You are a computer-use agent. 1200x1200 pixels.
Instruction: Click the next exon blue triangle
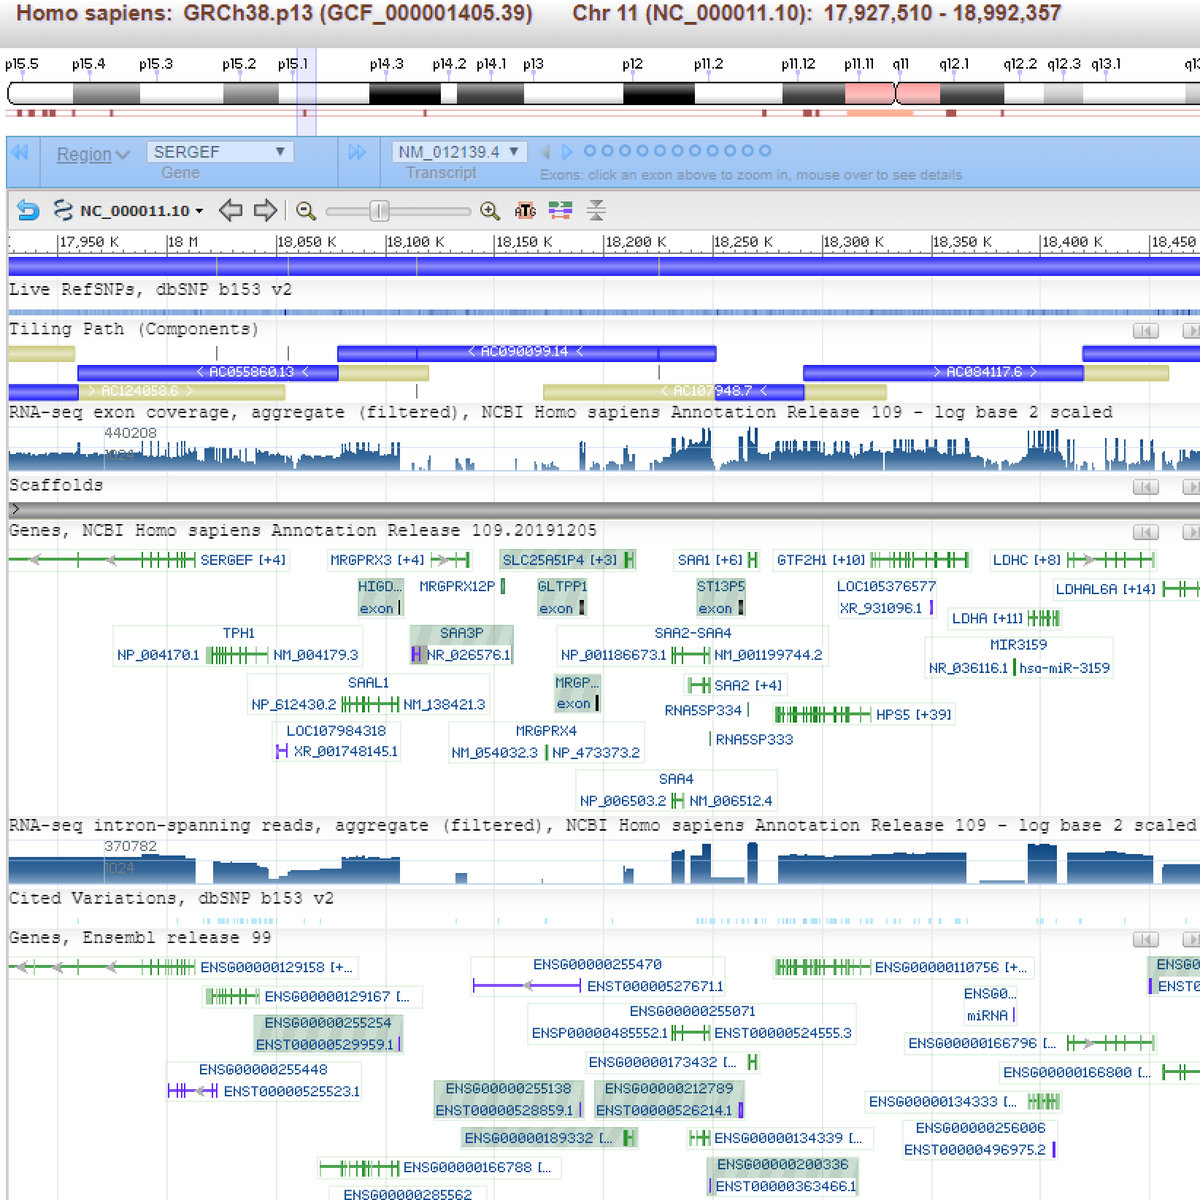[x=568, y=152]
